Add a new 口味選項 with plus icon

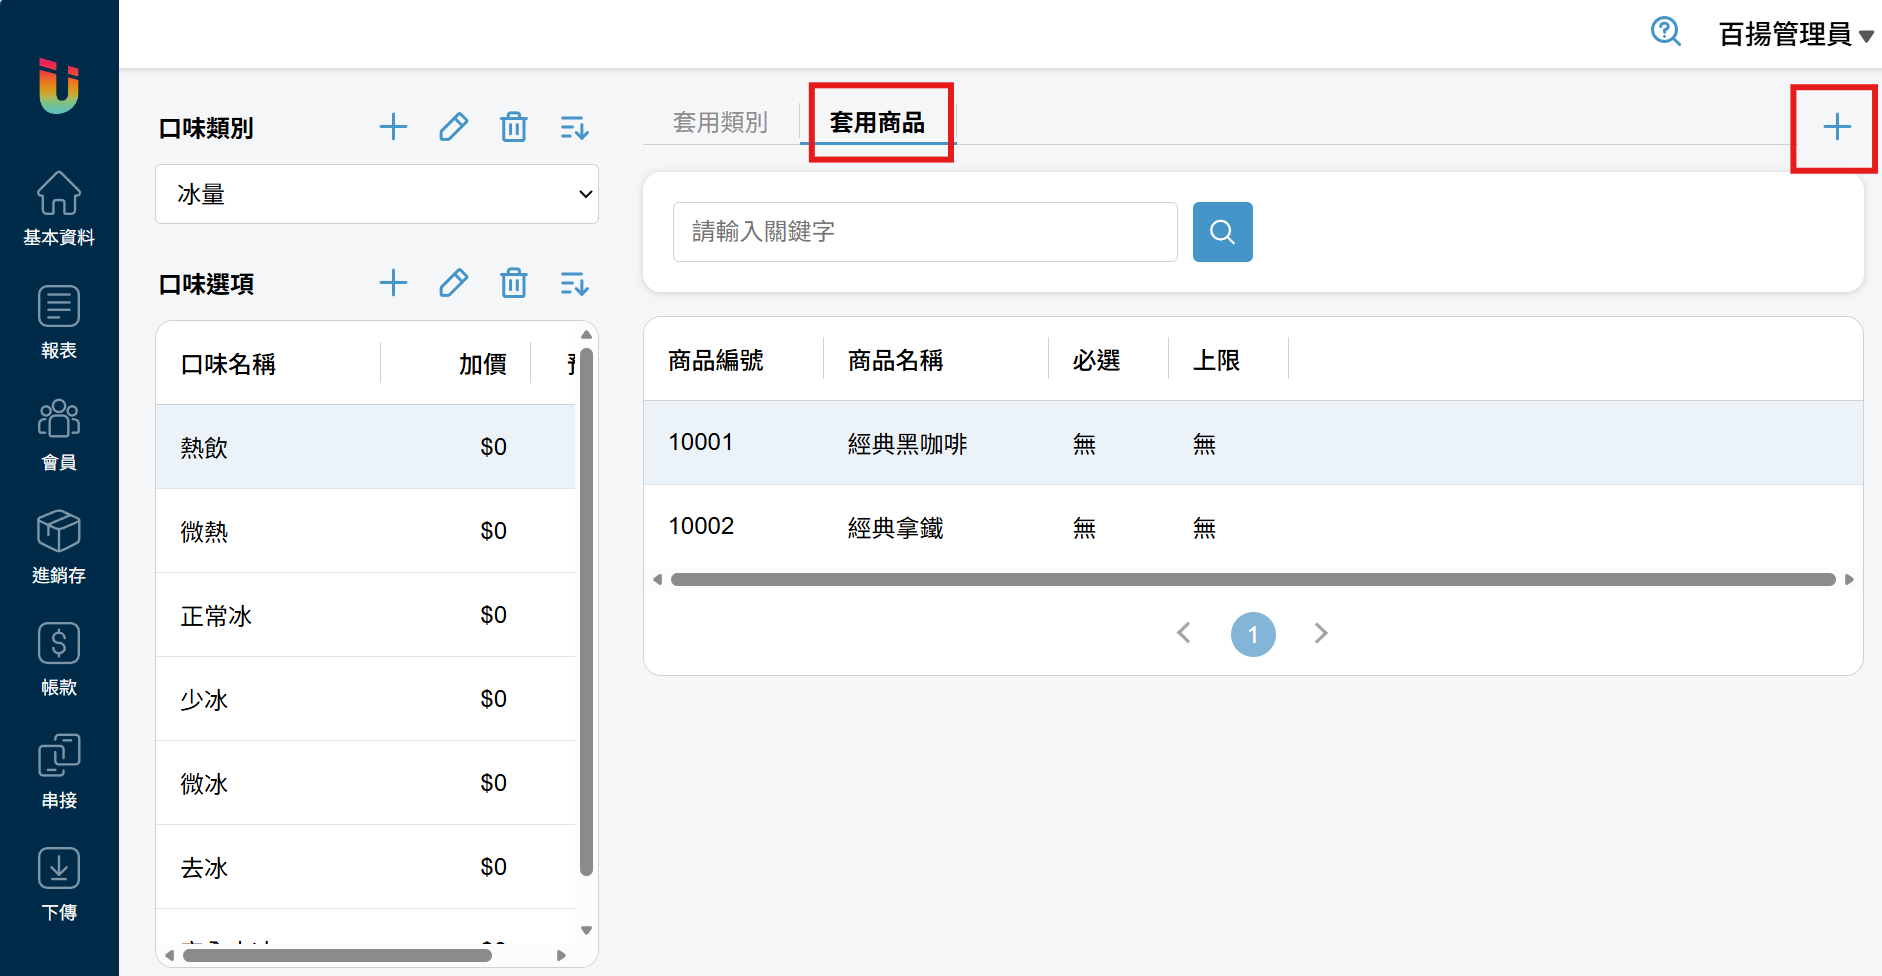pos(393,283)
